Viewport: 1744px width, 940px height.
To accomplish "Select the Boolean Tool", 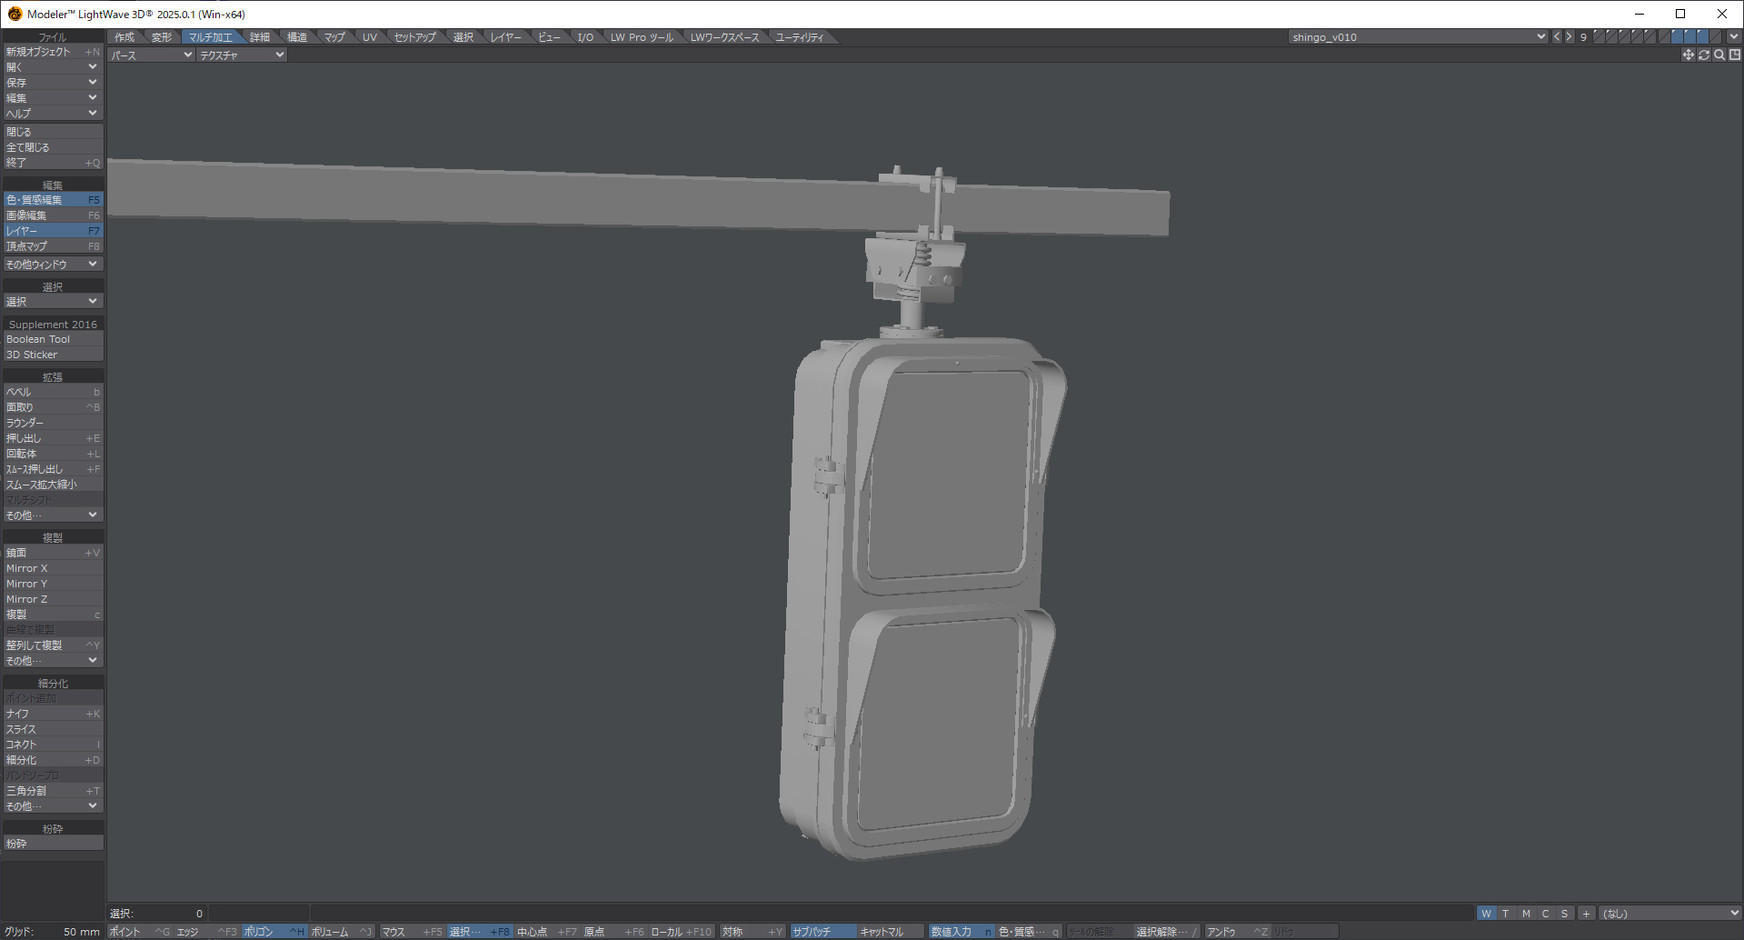I will (52, 339).
